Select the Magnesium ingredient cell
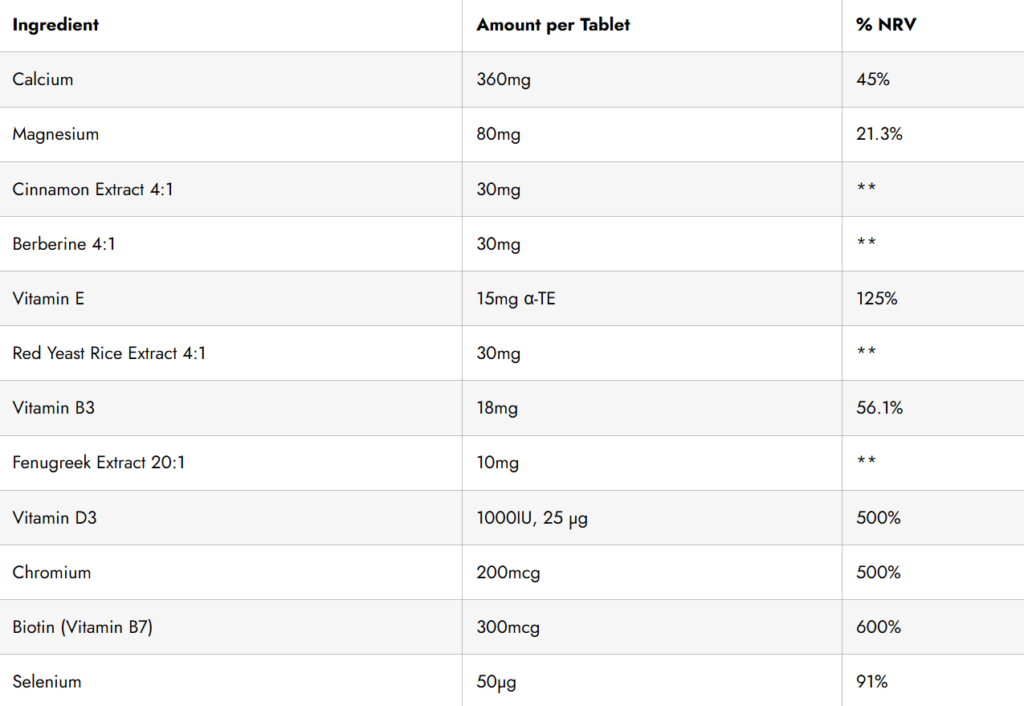Screen dimensions: 1024x706 [55, 134]
